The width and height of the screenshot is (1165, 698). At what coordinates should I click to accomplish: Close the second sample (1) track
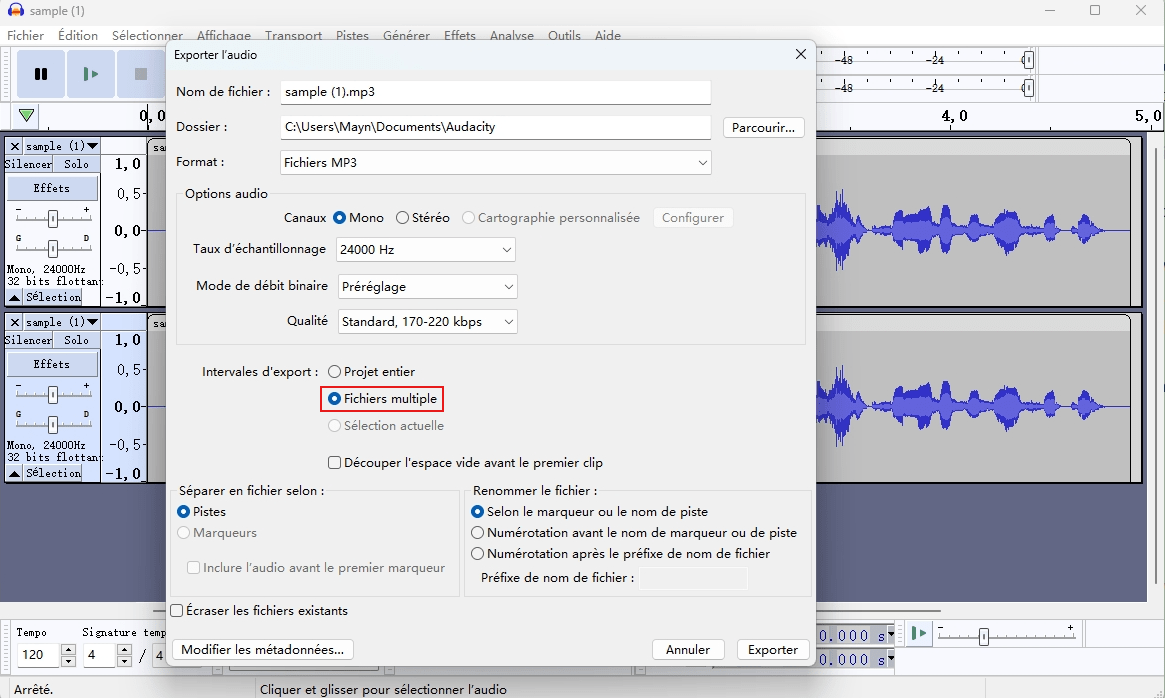14,322
